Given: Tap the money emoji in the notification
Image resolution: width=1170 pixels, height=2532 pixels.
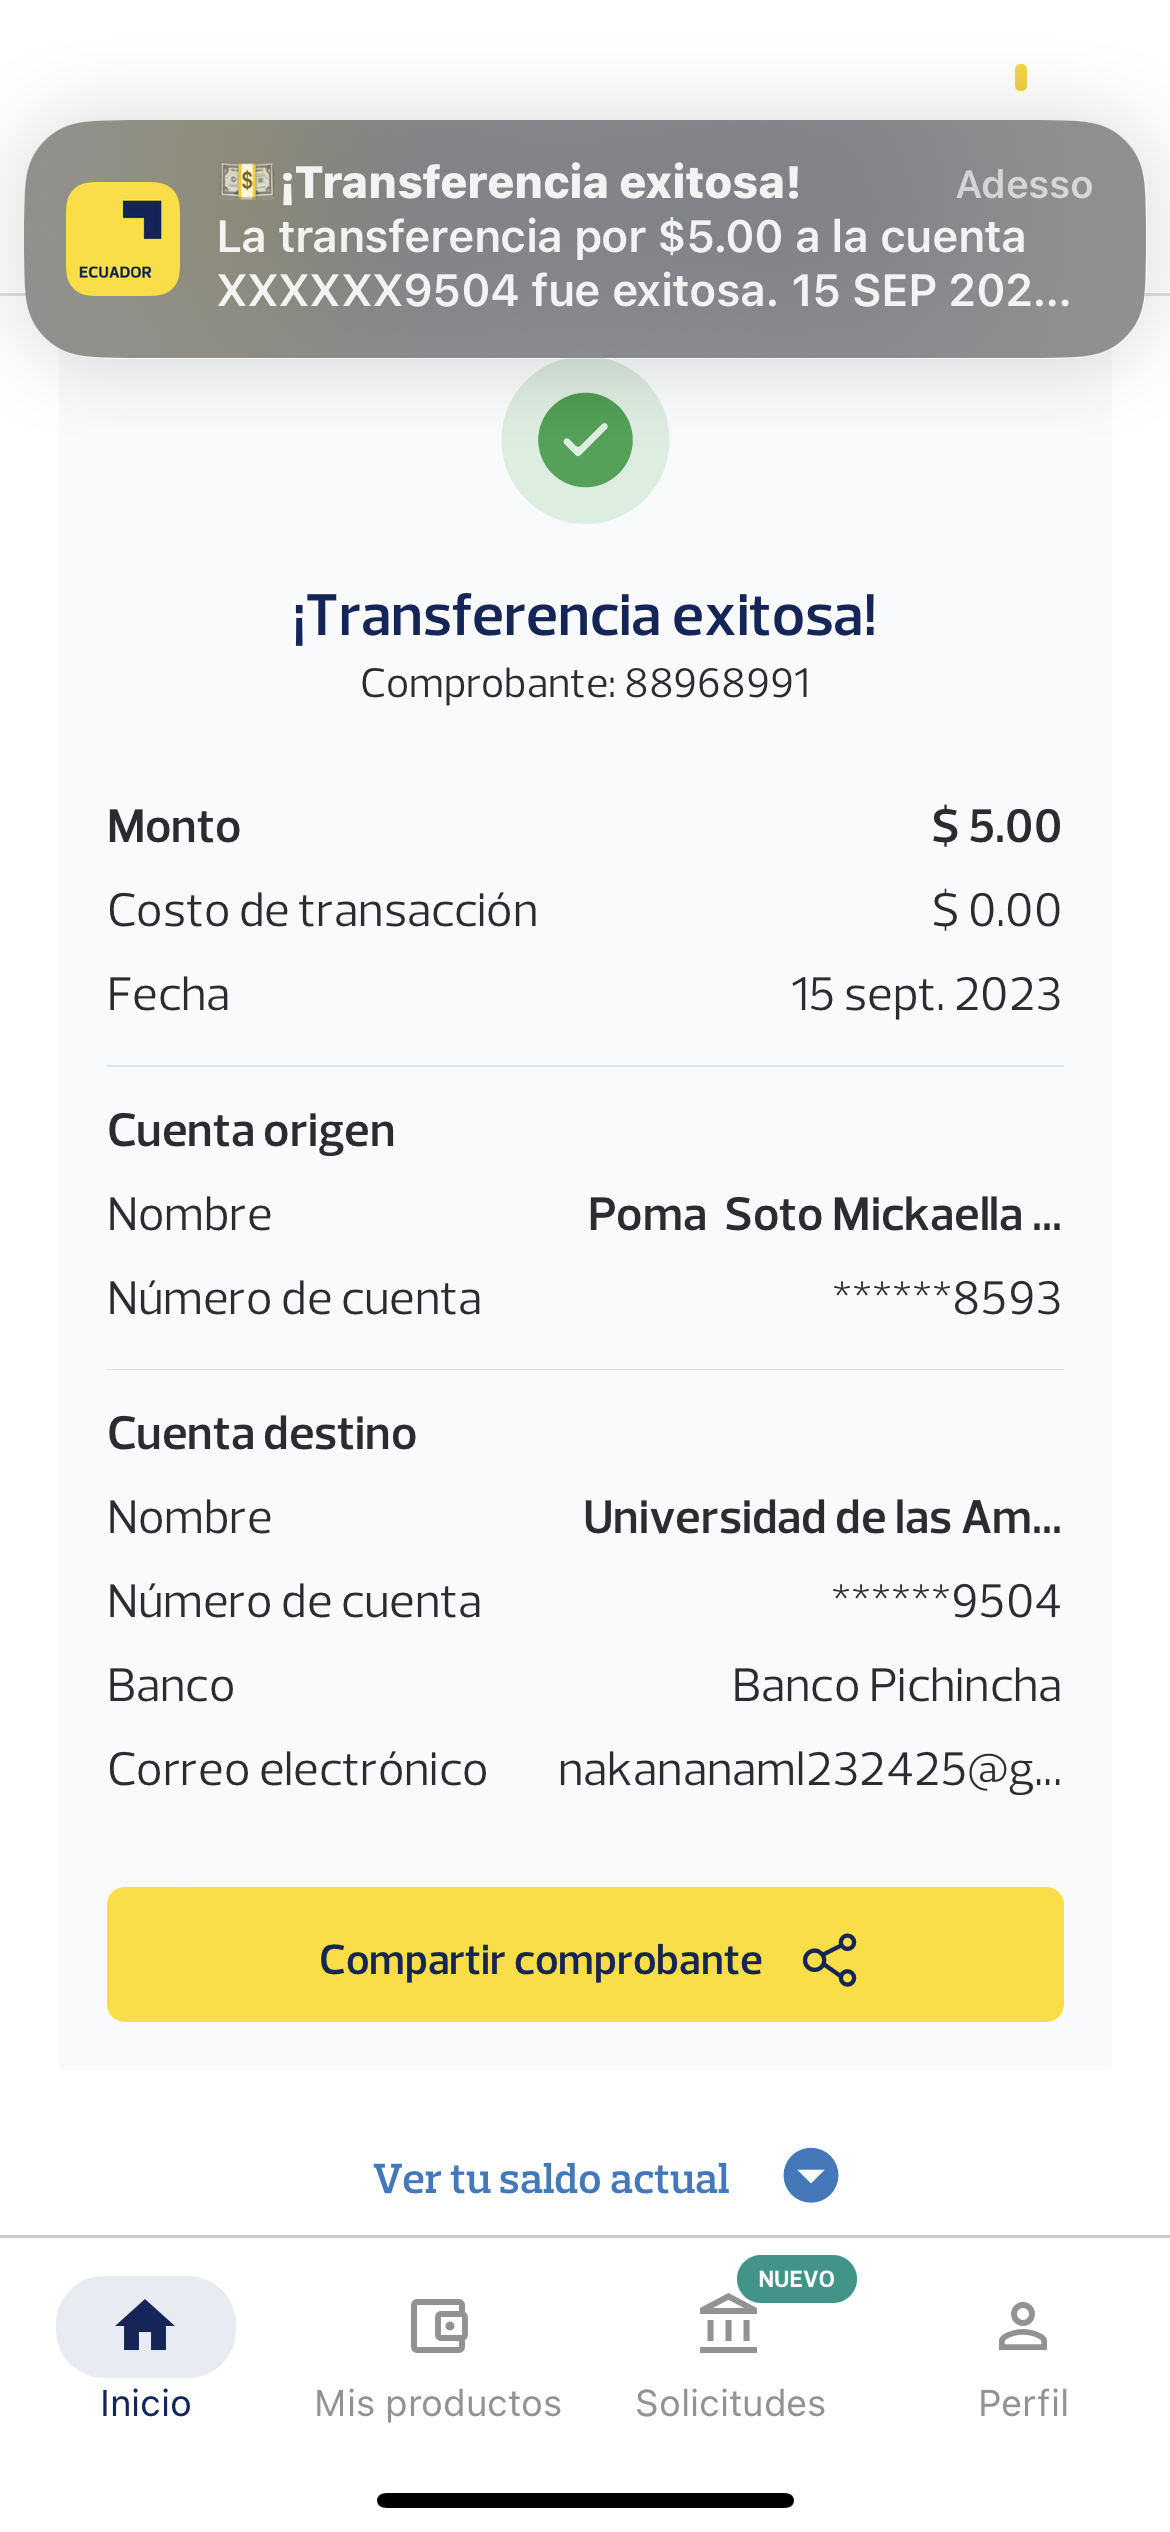Looking at the screenshot, I should tap(246, 181).
